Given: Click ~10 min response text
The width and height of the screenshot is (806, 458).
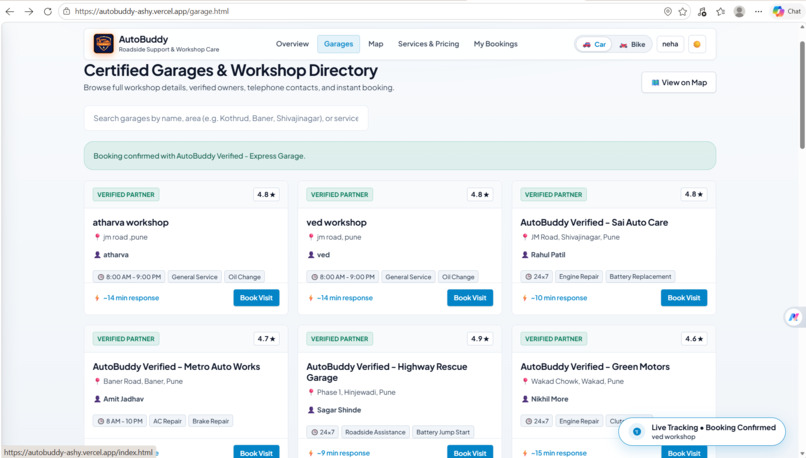Looking at the screenshot, I should (x=559, y=298).
